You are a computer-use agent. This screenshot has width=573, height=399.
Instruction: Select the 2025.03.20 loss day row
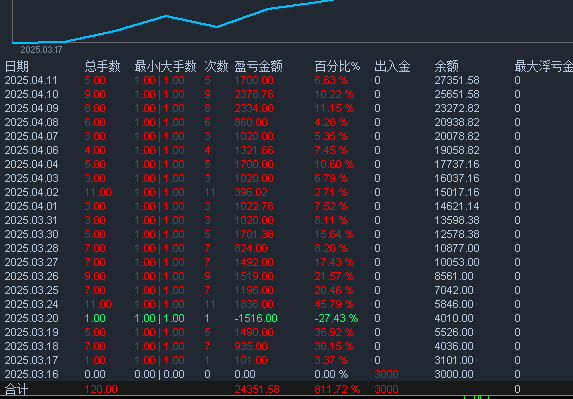coord(286,318)
